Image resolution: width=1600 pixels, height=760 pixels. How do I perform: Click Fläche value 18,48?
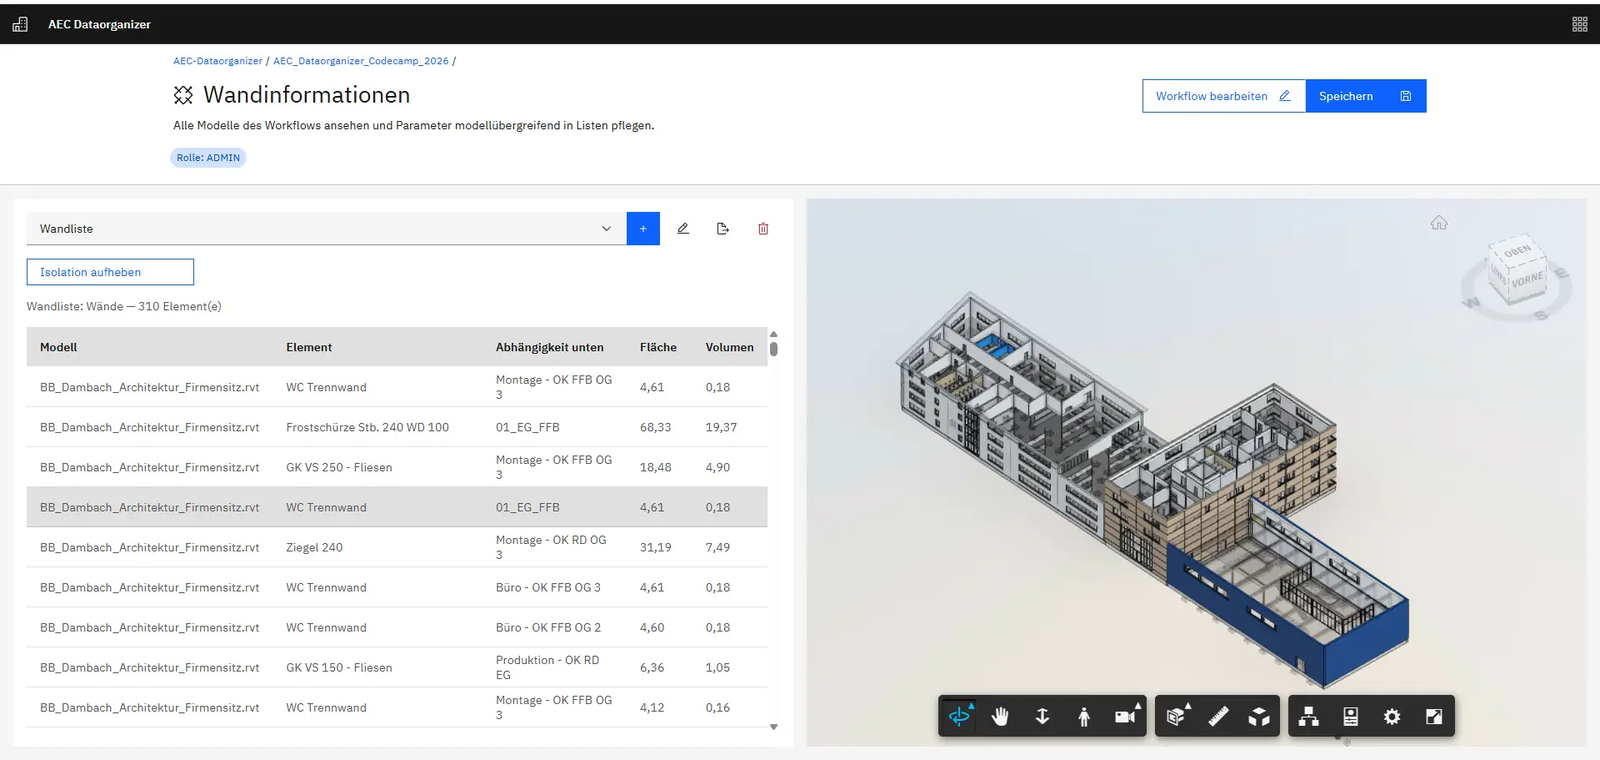coord(656,467)
